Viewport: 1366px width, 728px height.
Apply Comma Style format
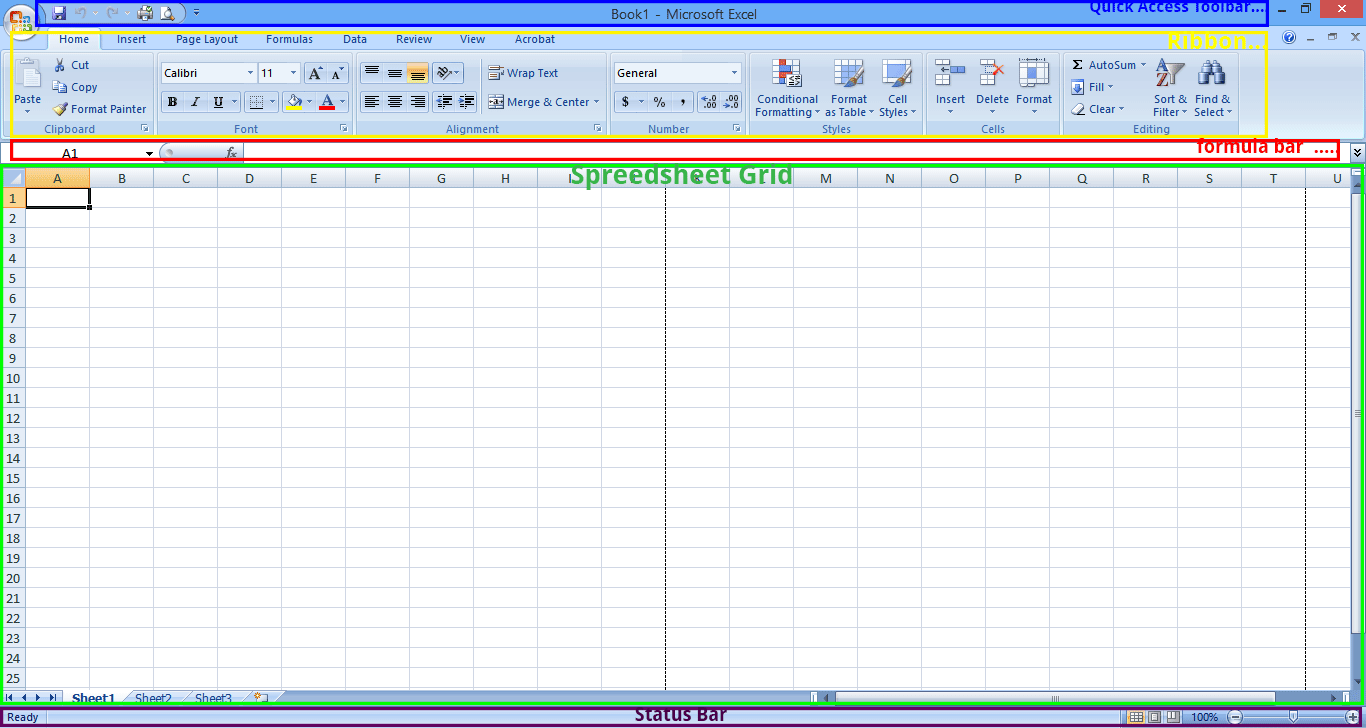coord(682,102)
